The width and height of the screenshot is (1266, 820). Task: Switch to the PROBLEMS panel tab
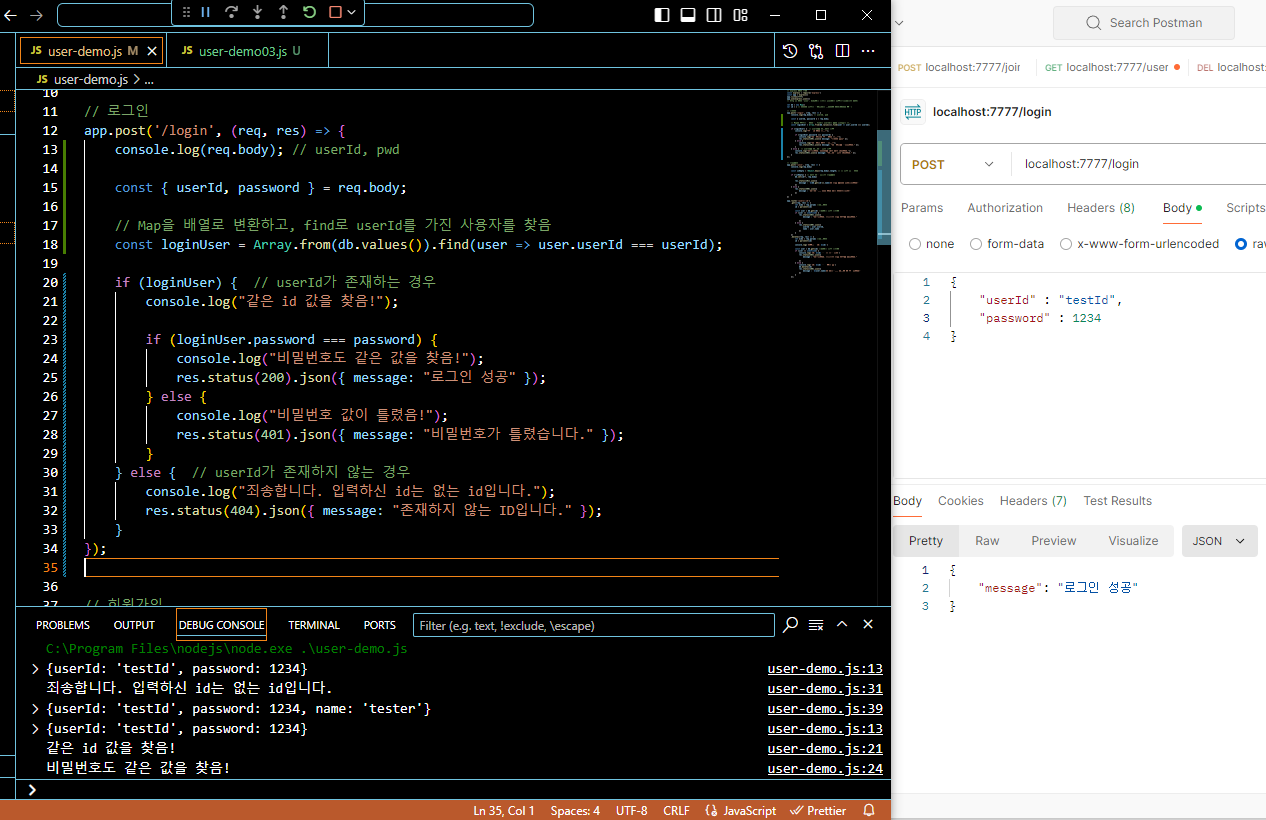click(63, 625)
